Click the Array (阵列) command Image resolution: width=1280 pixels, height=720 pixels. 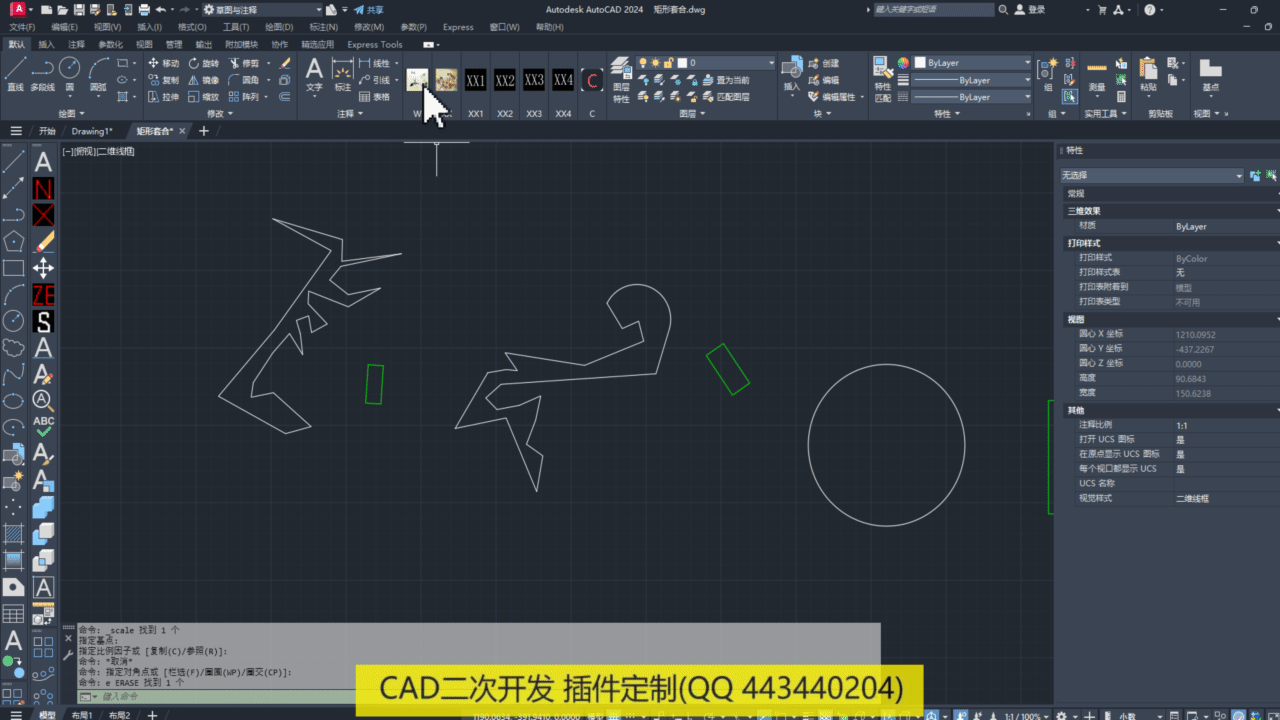click(245, 97)
